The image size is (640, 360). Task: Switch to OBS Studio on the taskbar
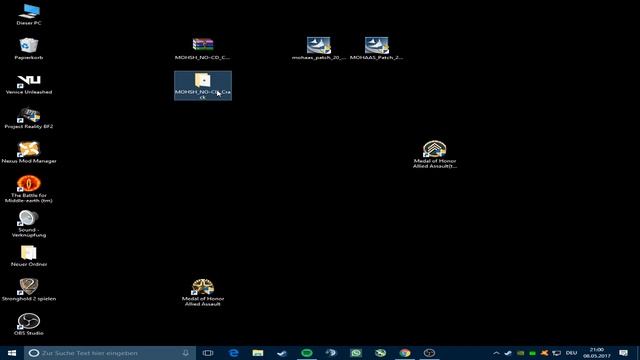[429, 353]
